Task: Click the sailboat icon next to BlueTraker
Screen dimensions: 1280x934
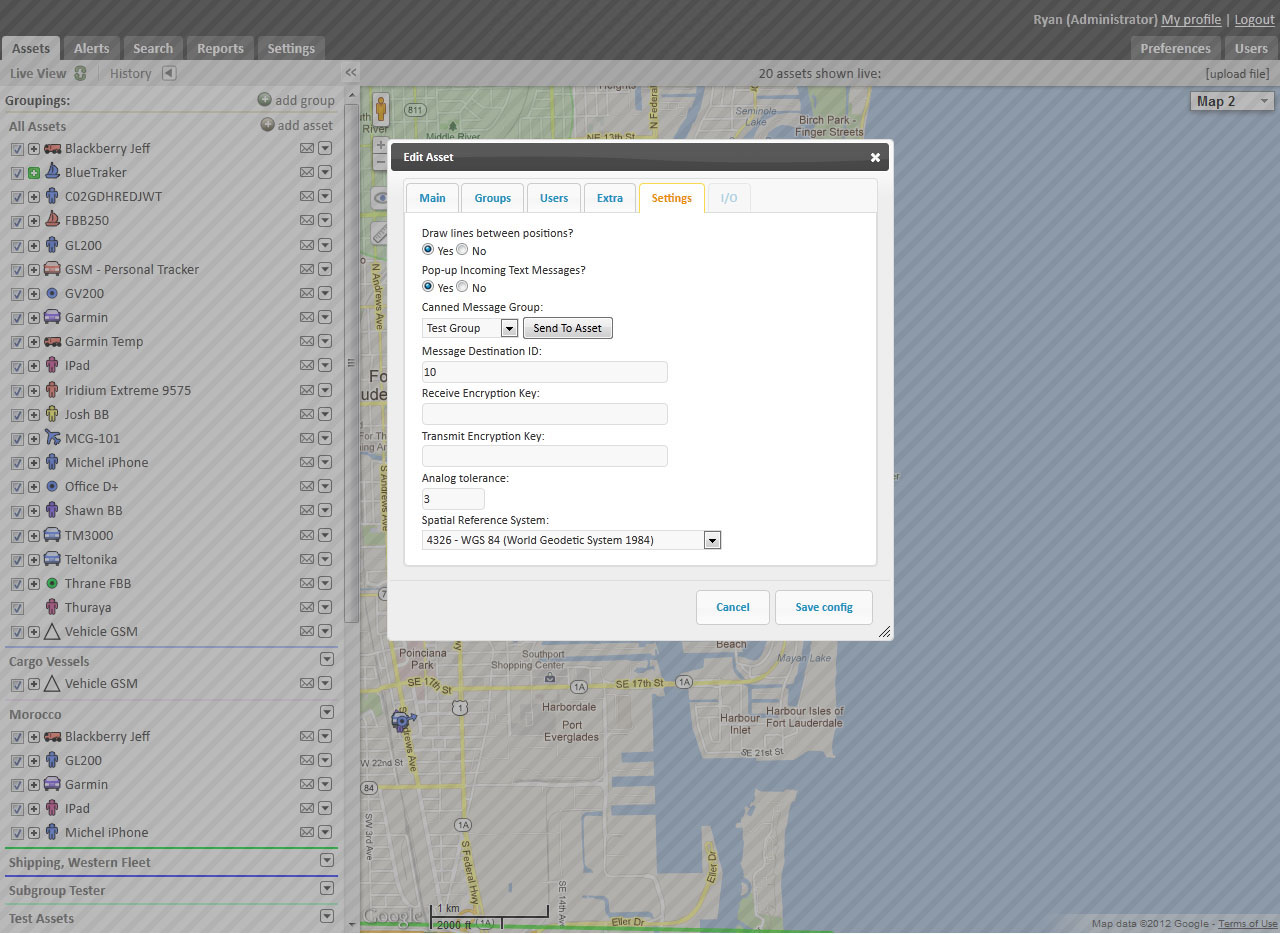Action: coord(52,172)
